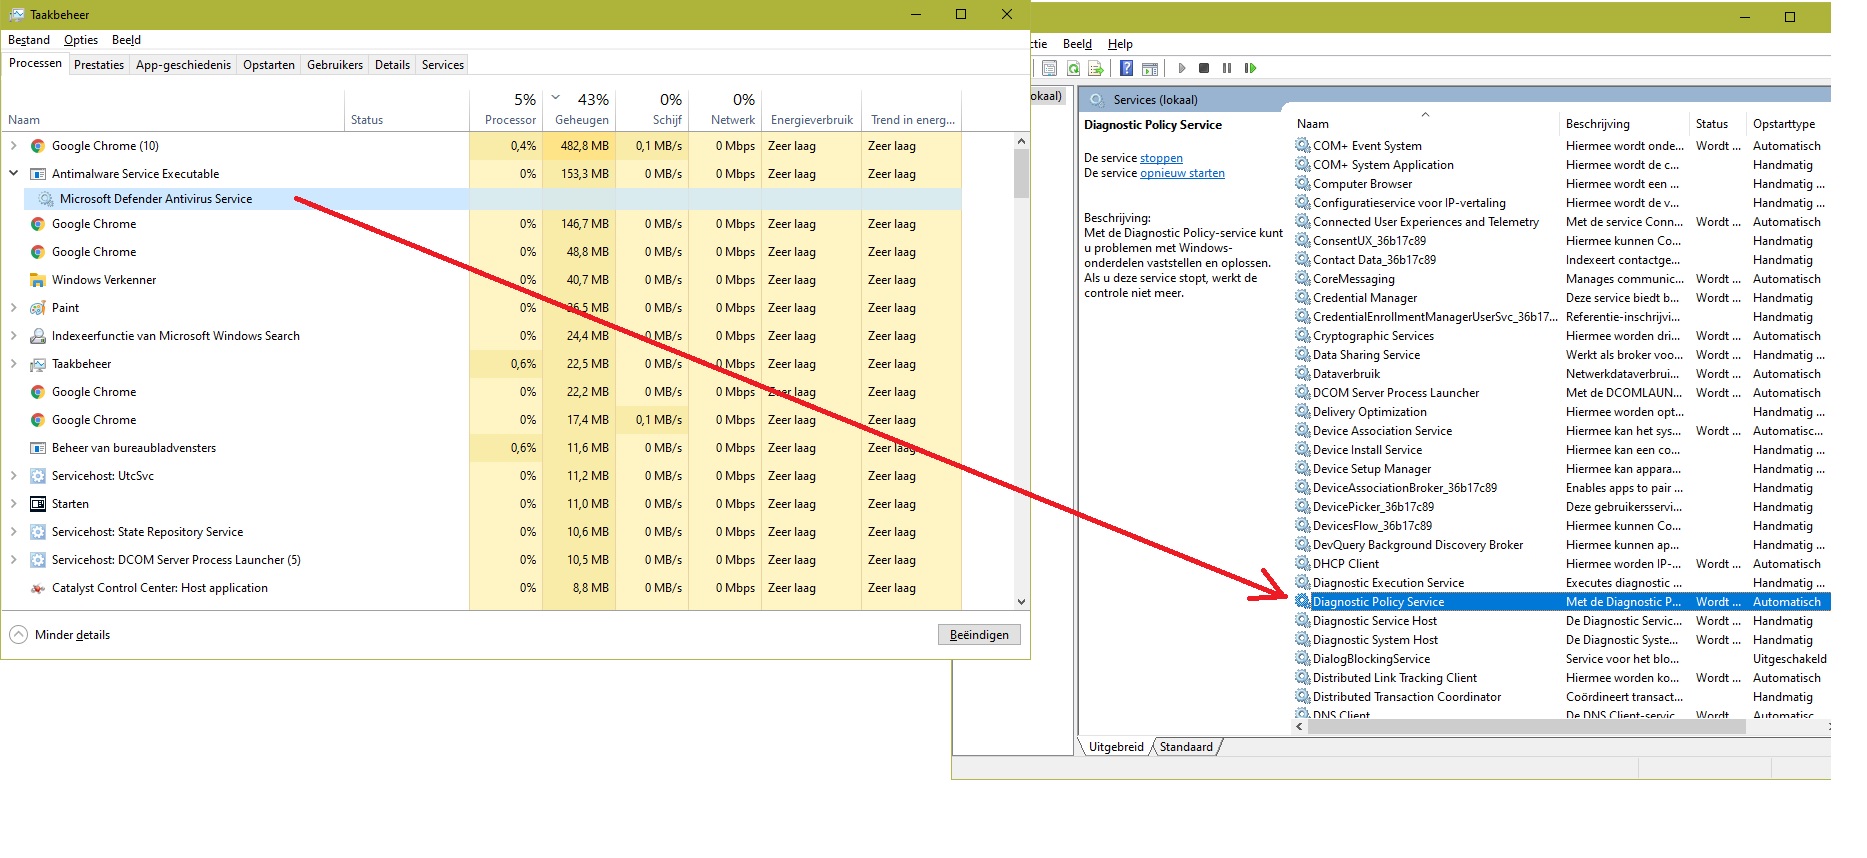Open the Help menu in Services window
The height and width of the screenshot is (858, 1867).
click(x=1120, y=44)
